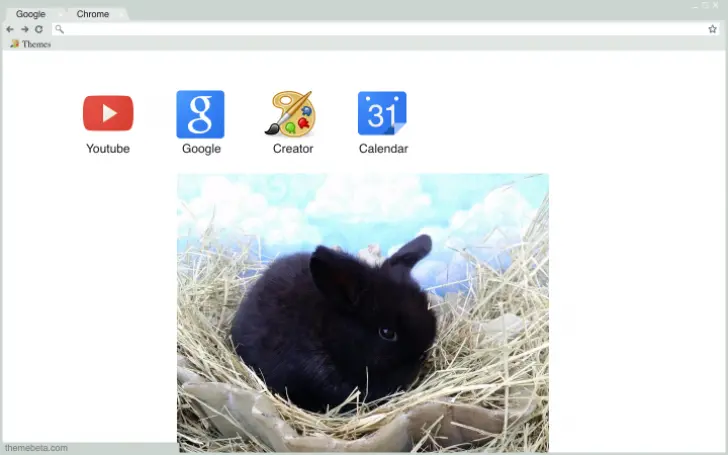Switch to the Chrome tab

[x=93, y=14]
